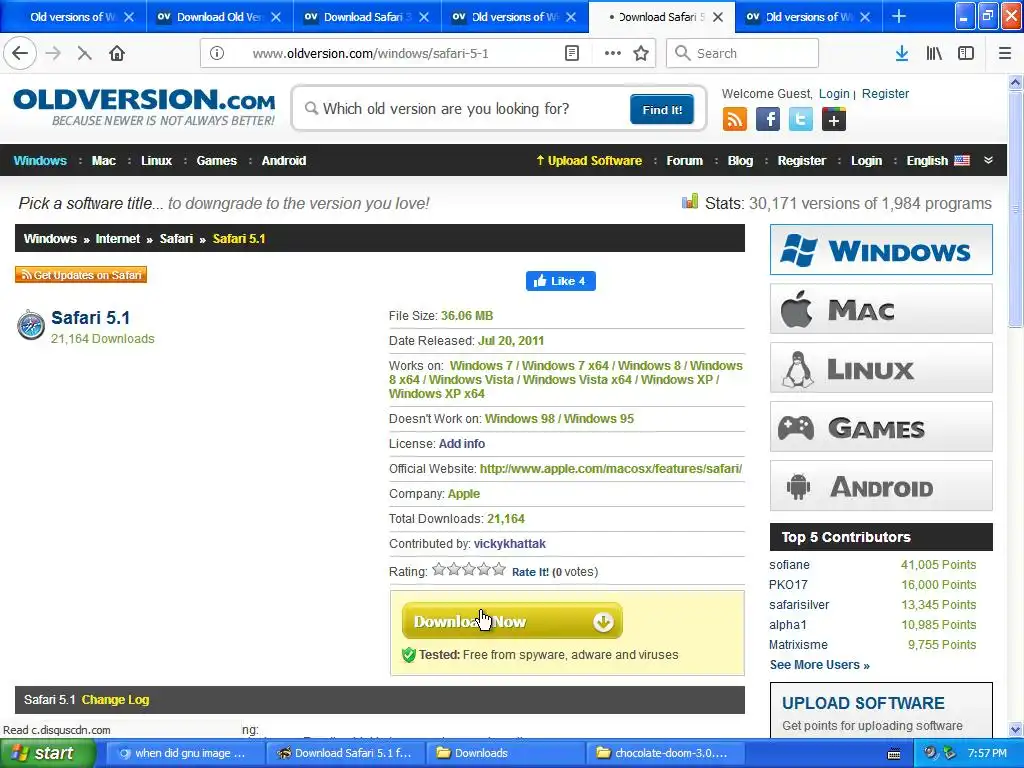Open Downloads folder in taskbar
This screenshot has height=768, width=1024.
pyautogui.click(x=505, y=754)
